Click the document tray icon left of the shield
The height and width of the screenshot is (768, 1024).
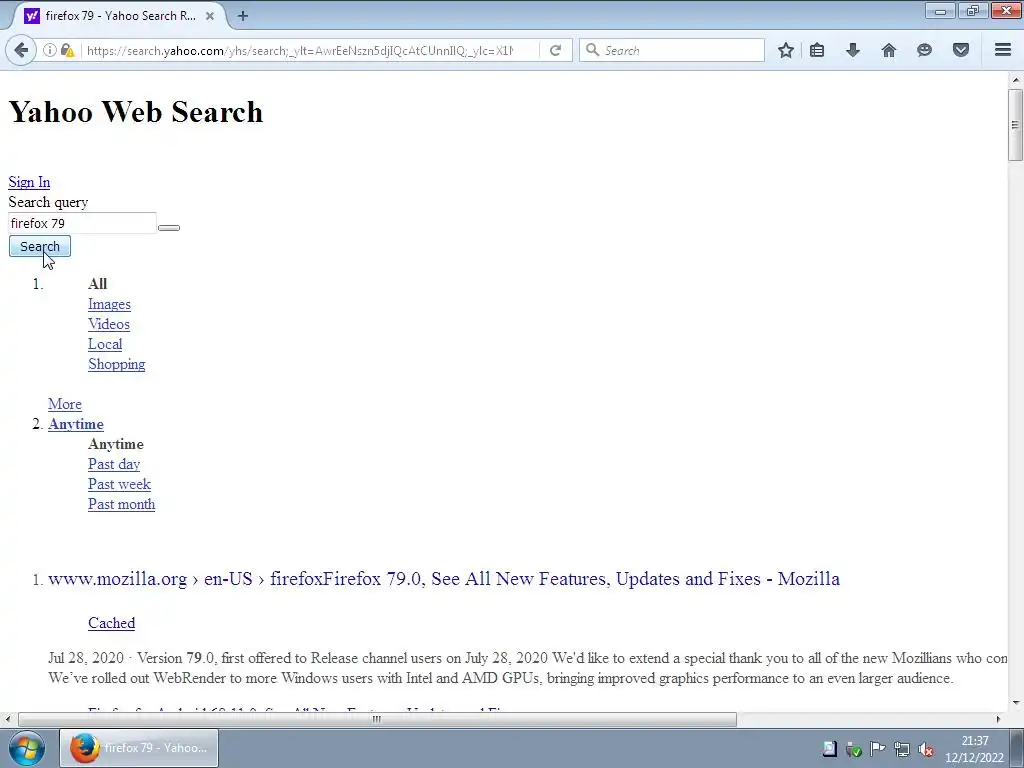[x=829, y=749]
